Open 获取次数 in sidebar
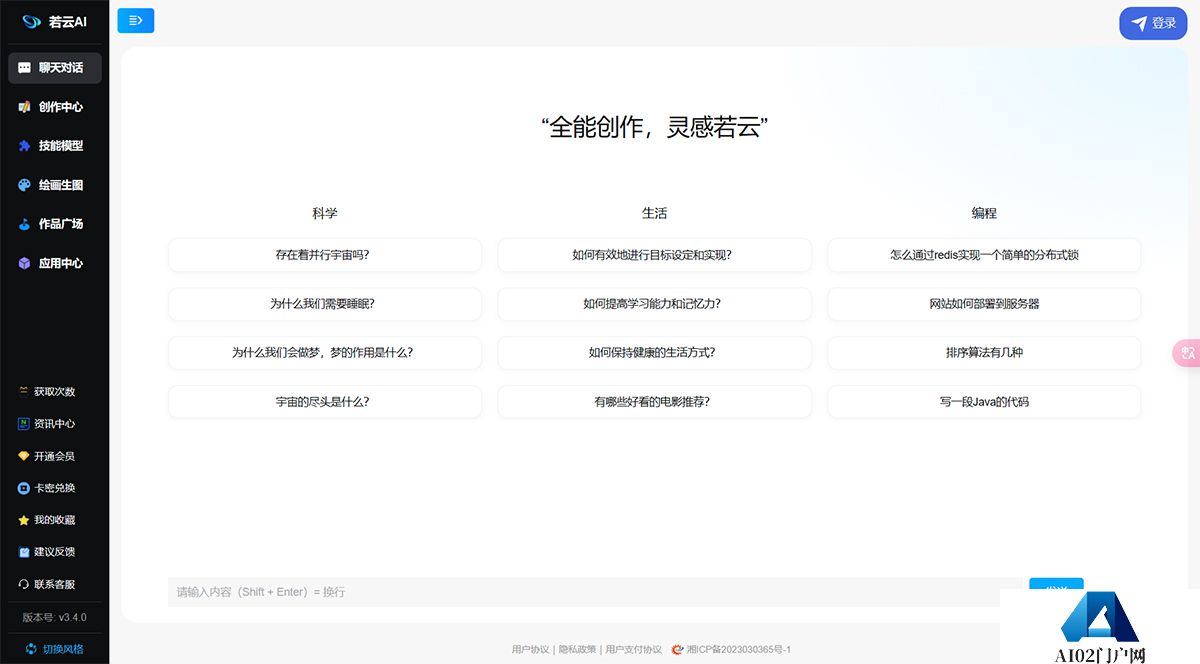 (55, 392)
